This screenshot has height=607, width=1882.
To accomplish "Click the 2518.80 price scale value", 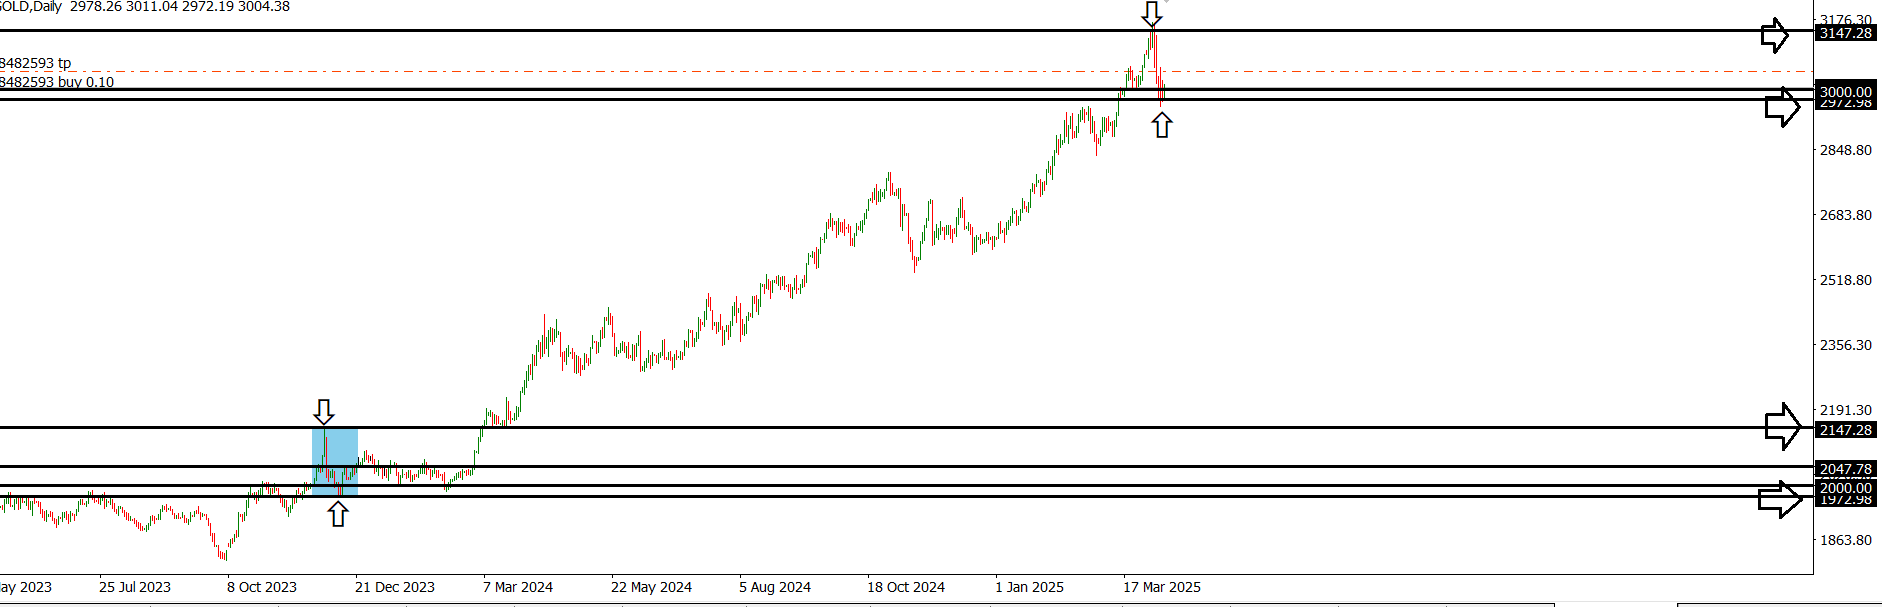I will 1846,280.
